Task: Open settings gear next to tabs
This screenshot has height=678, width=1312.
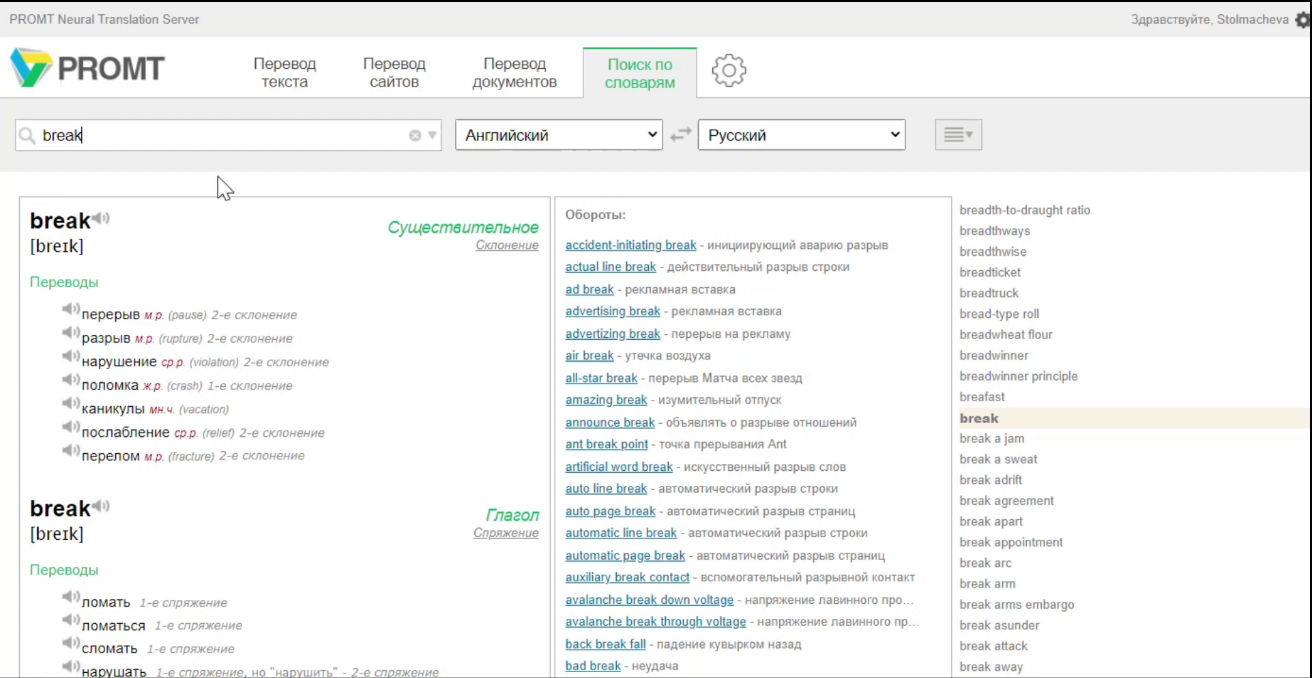Action: (729, 71)
